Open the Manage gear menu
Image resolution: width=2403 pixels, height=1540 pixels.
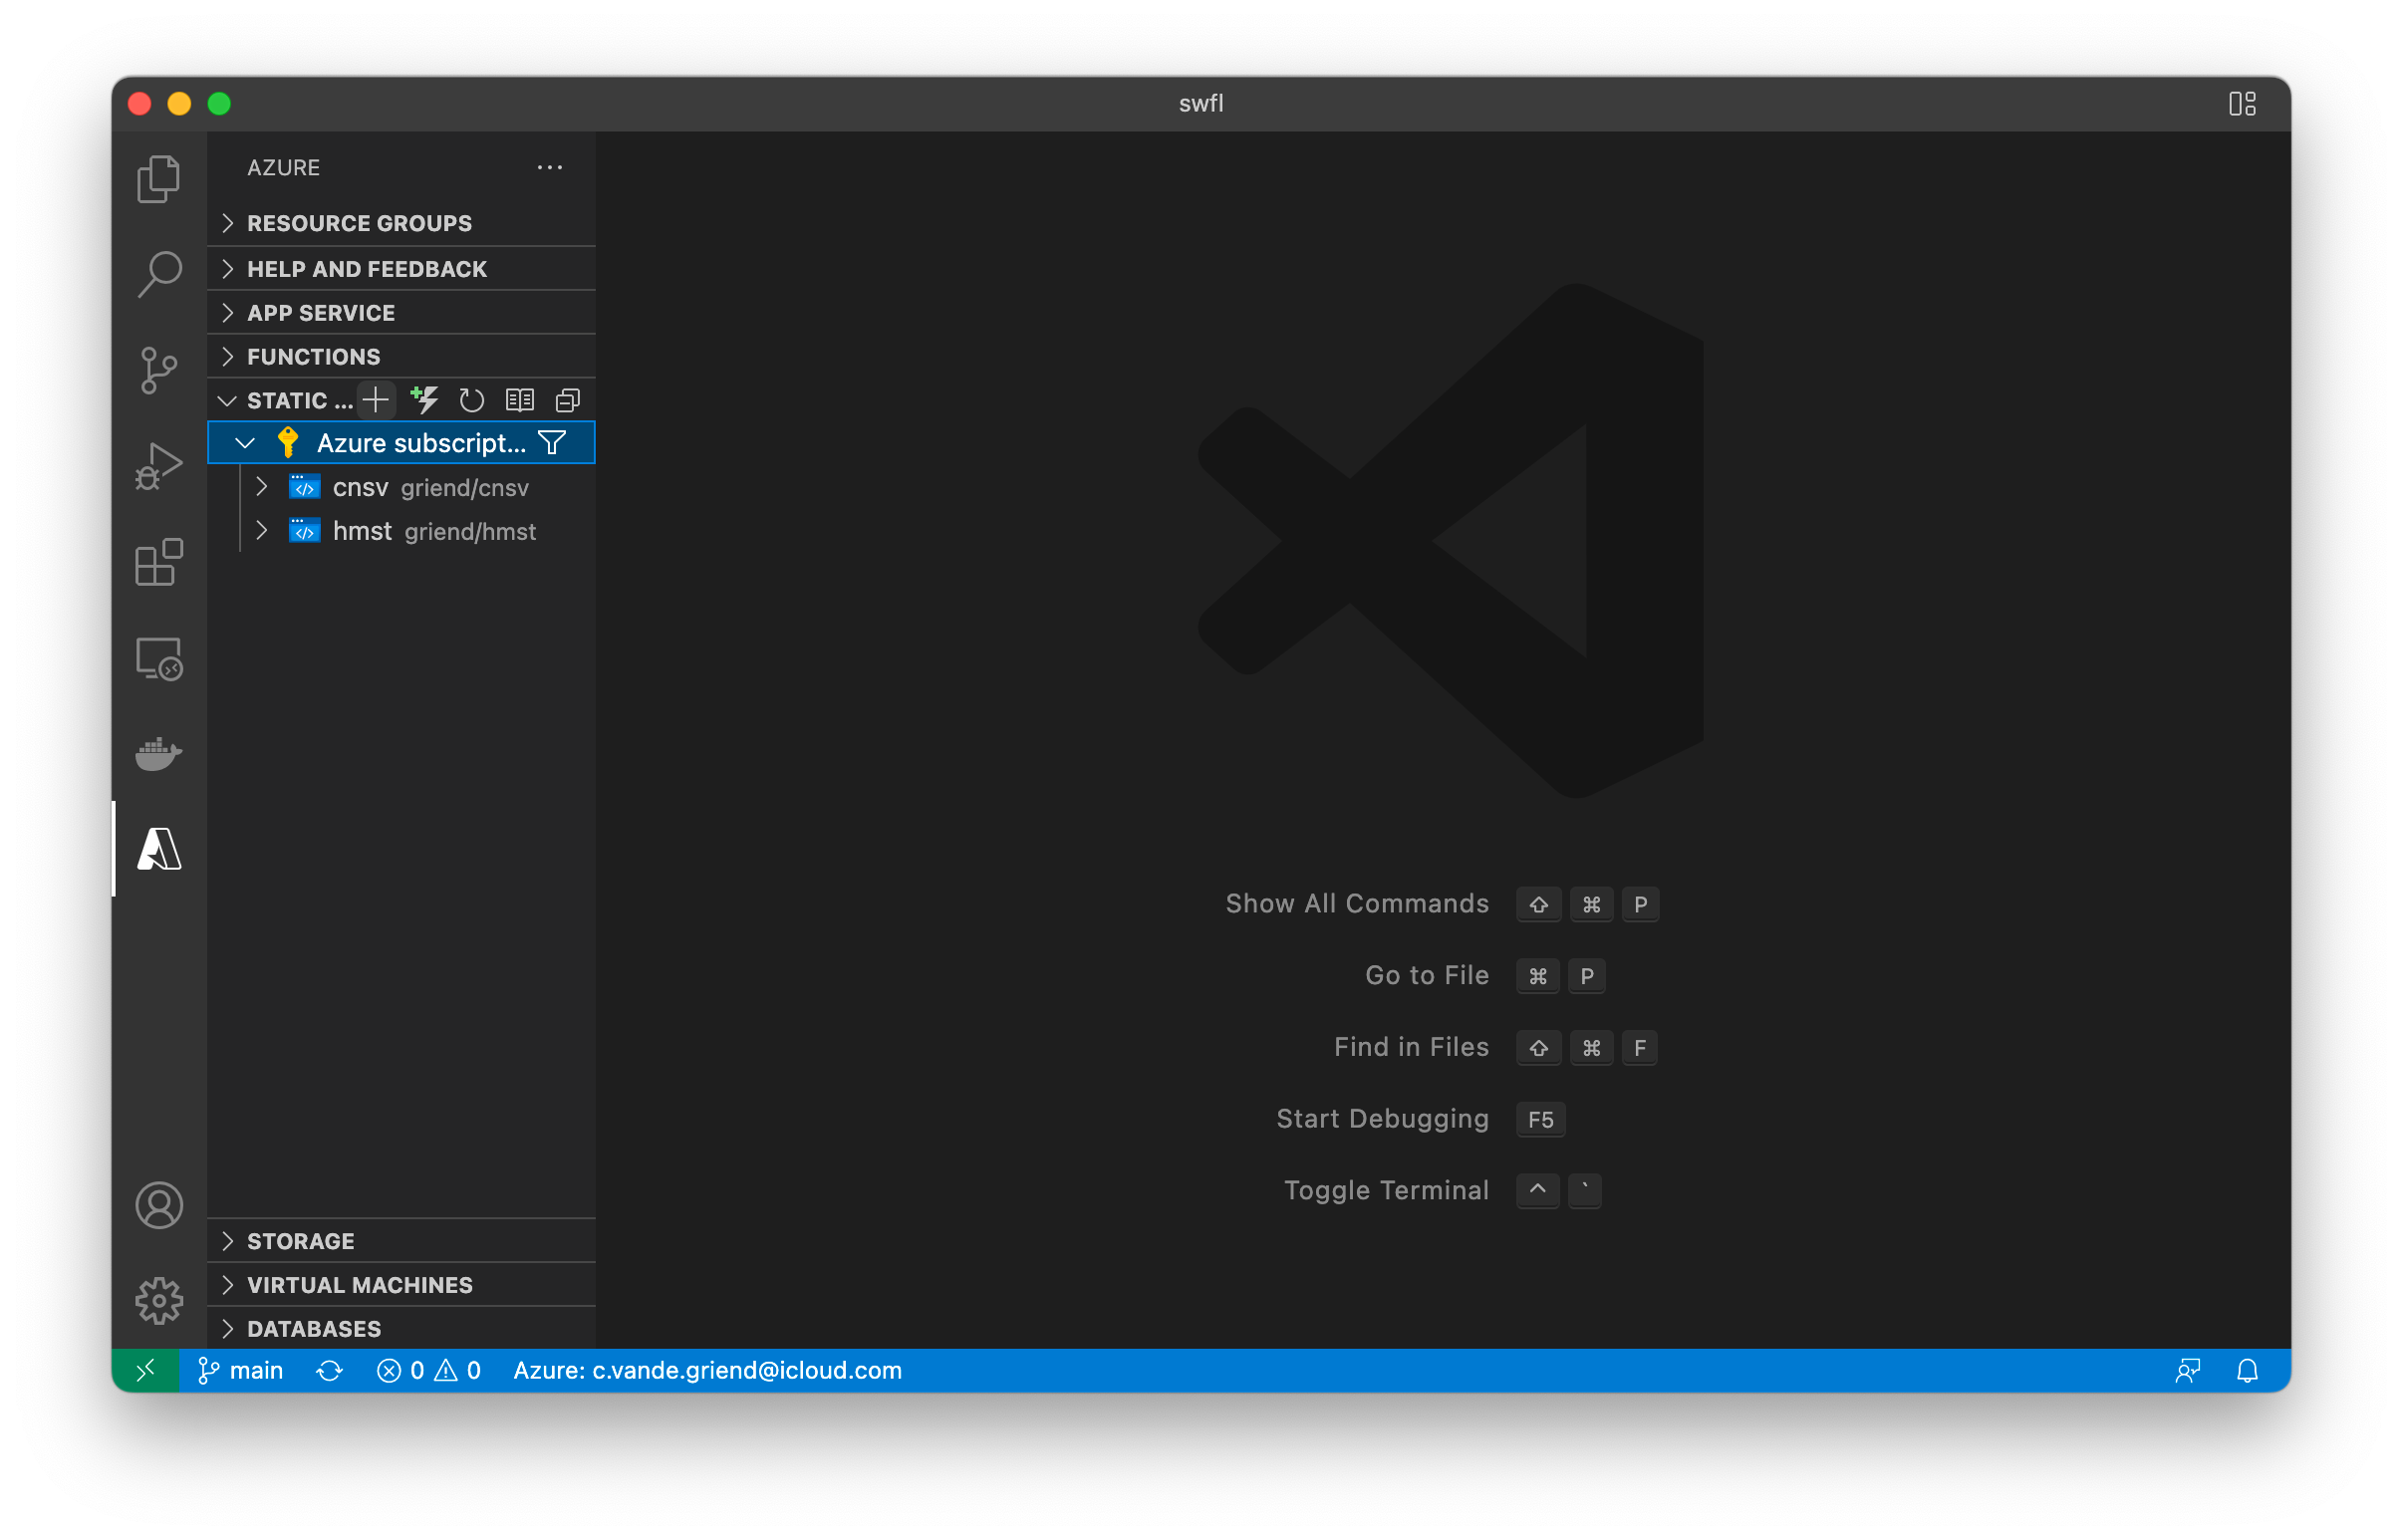(x=158, y=1300)
